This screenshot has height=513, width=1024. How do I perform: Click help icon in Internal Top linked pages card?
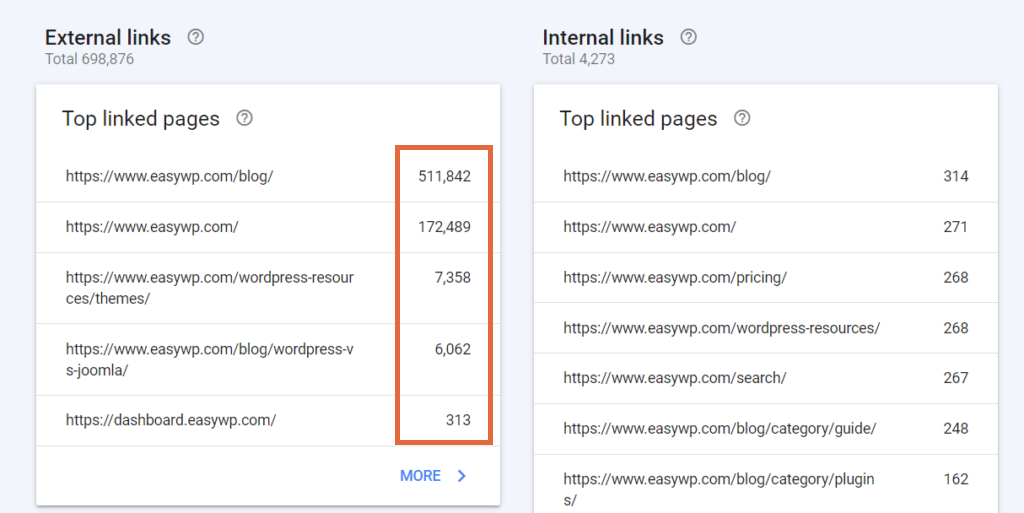click(x=742, y=118)
